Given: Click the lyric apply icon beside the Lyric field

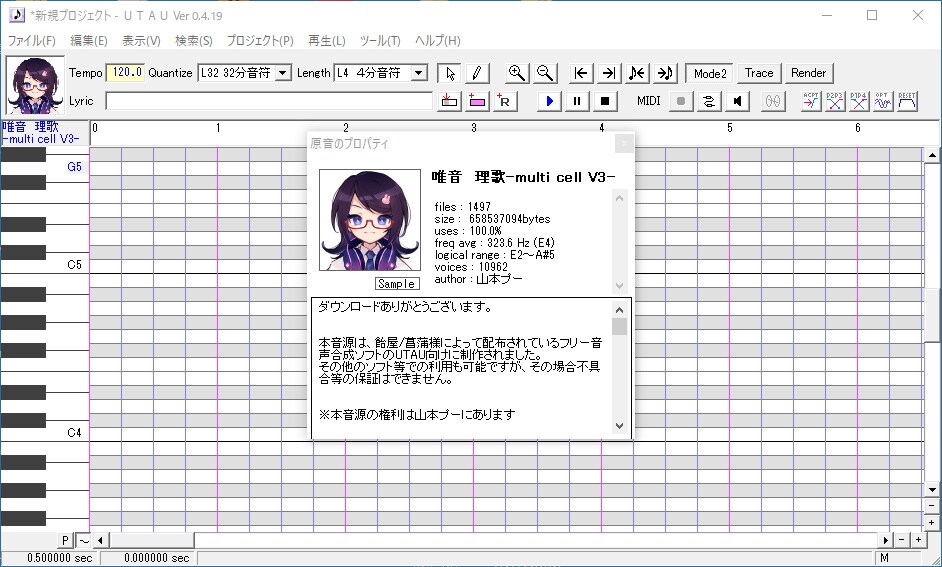Looking at the screenshot, I should coord(449,101).
